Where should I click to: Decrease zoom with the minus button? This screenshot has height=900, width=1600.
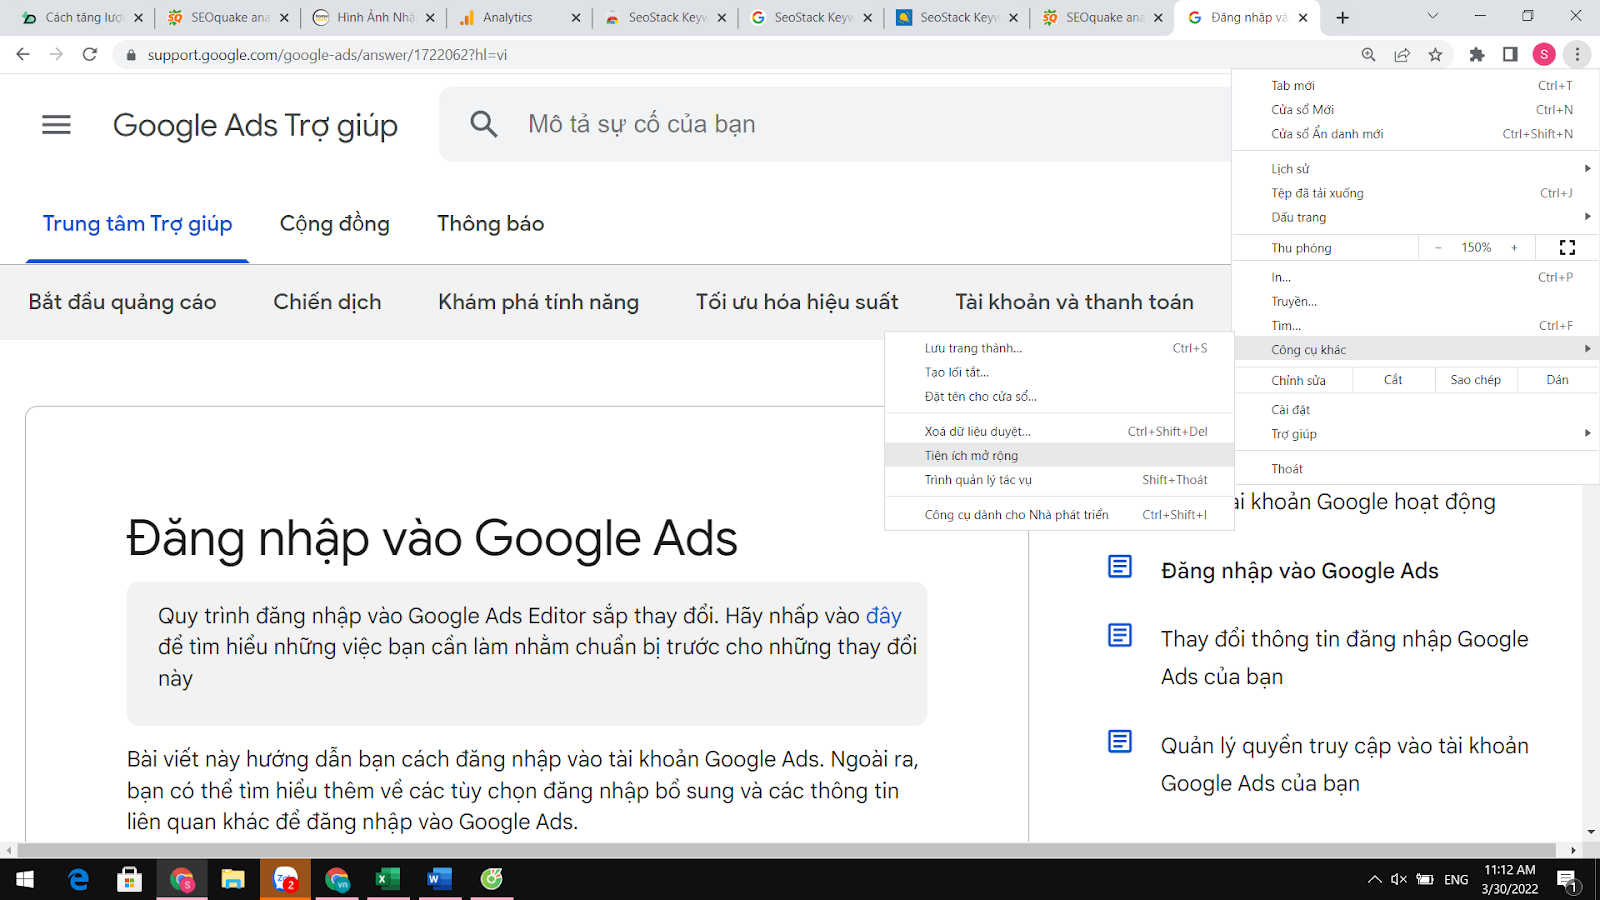1438,247
